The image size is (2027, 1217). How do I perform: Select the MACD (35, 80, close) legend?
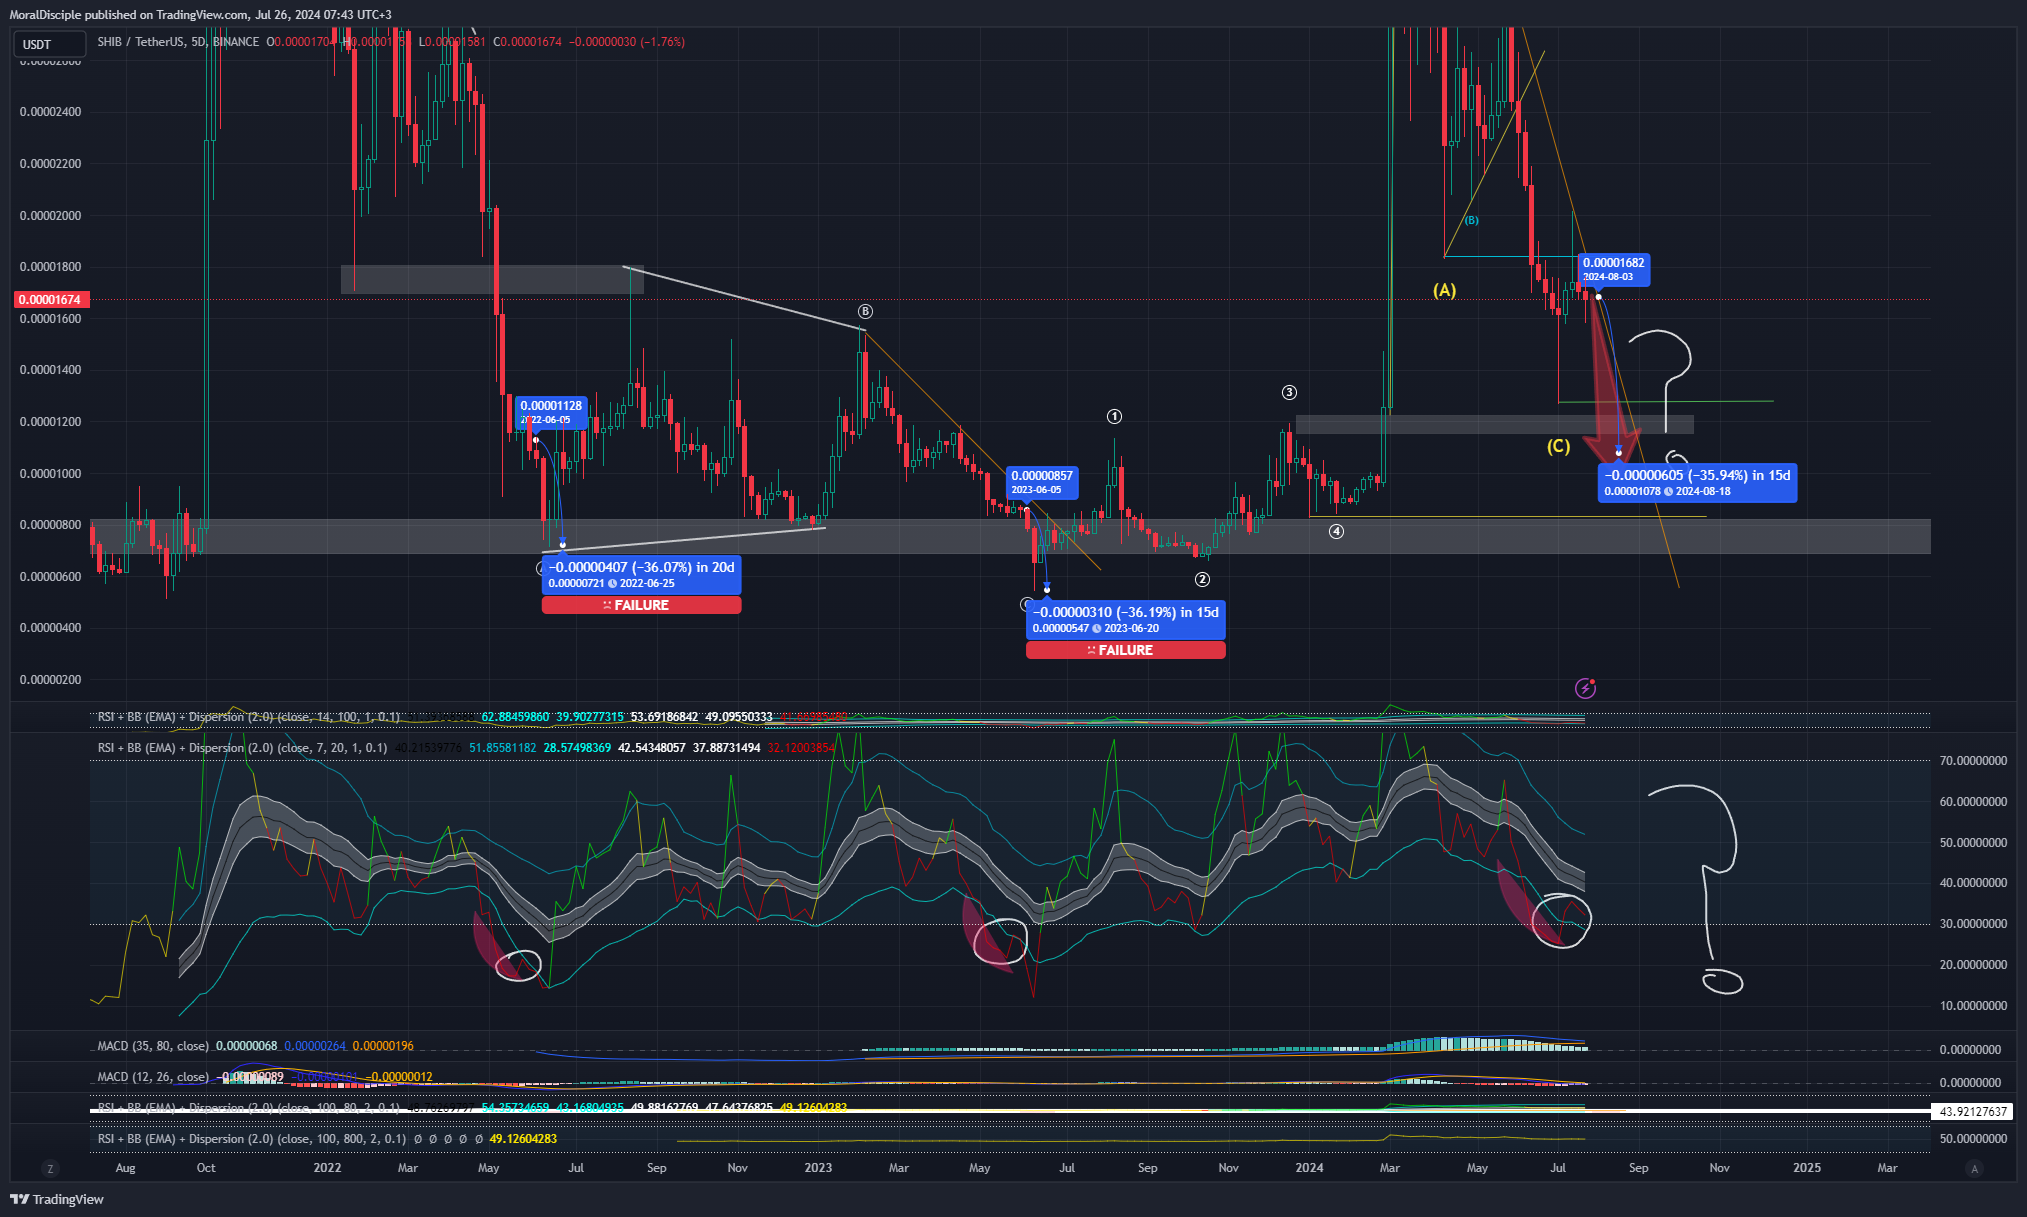[x=153, y=1046]
